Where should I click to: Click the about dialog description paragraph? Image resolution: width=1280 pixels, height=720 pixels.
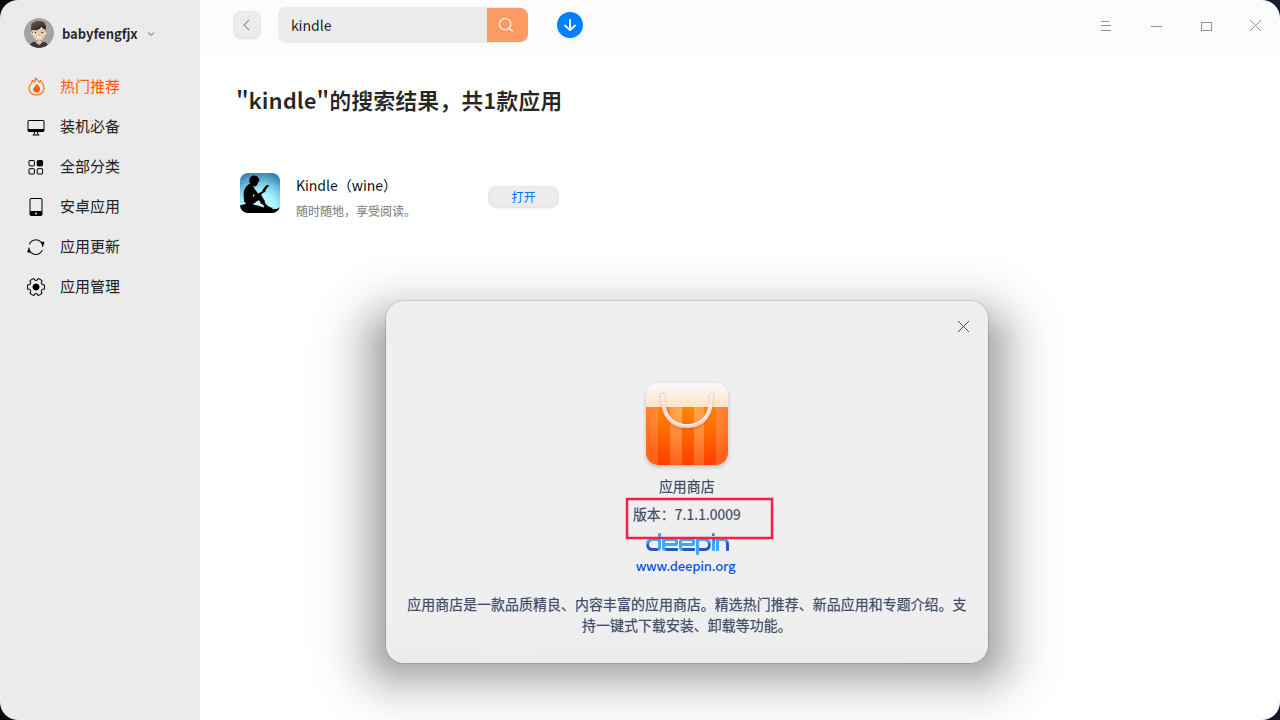(687, 616)
